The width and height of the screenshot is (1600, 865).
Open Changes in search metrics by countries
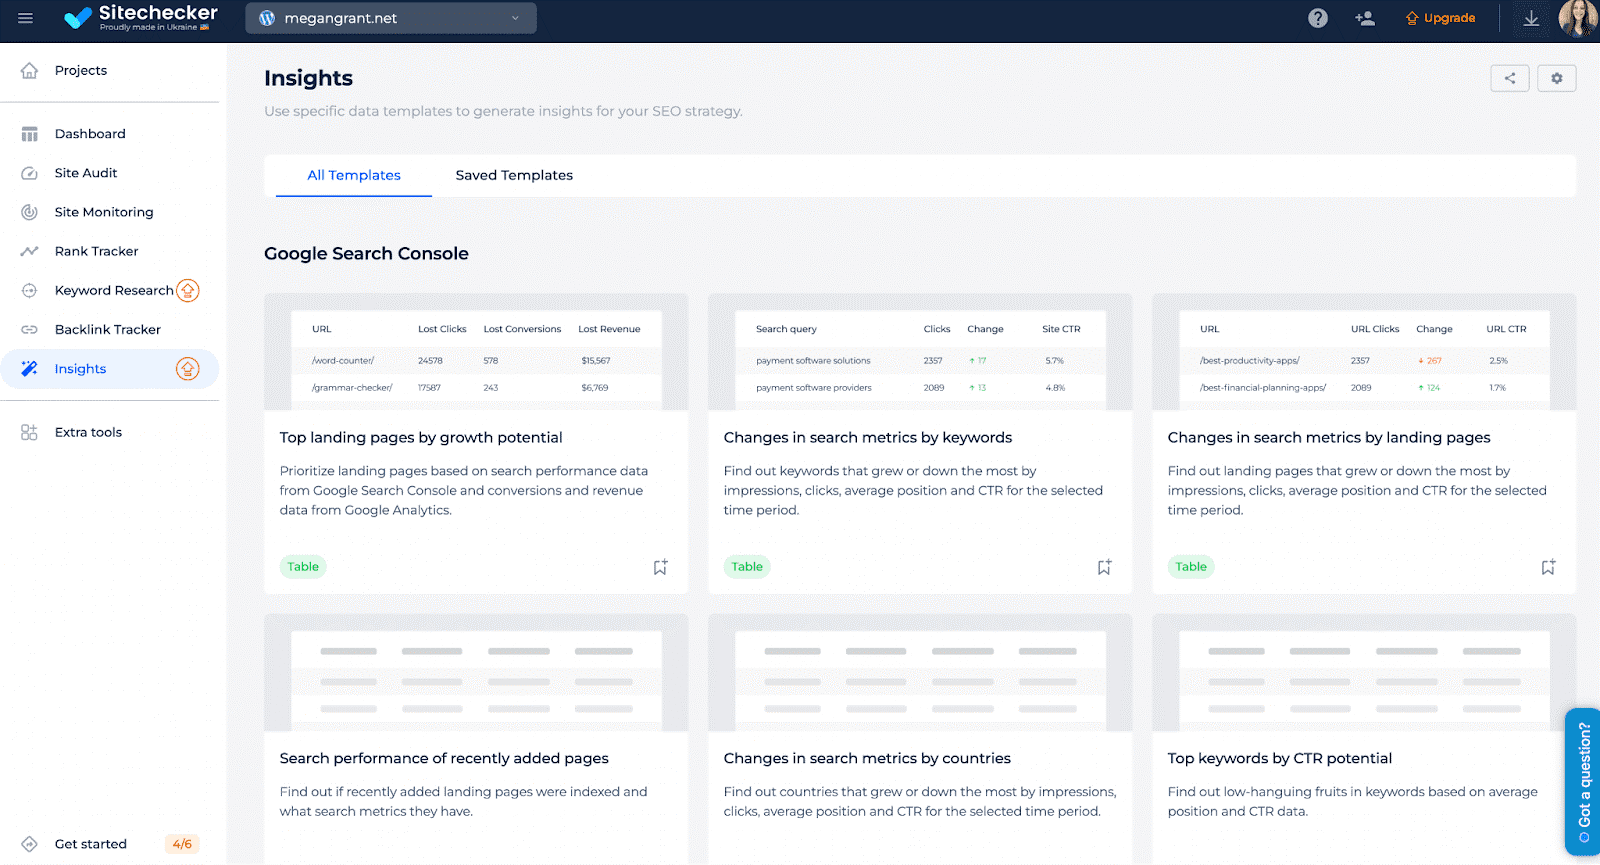pyautogui.click(x=867, y=758)
